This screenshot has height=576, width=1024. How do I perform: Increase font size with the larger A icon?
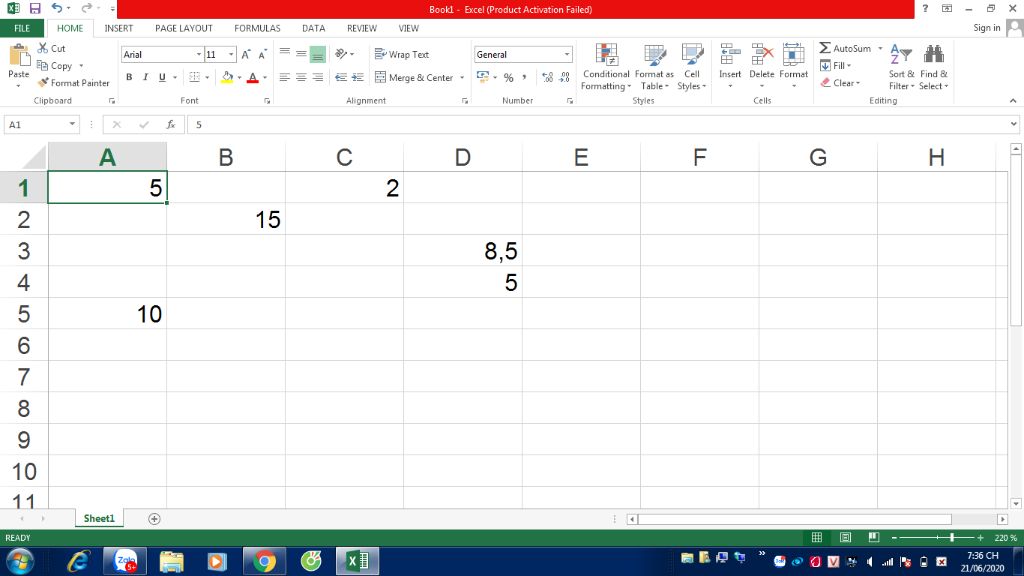click(246, 55)
